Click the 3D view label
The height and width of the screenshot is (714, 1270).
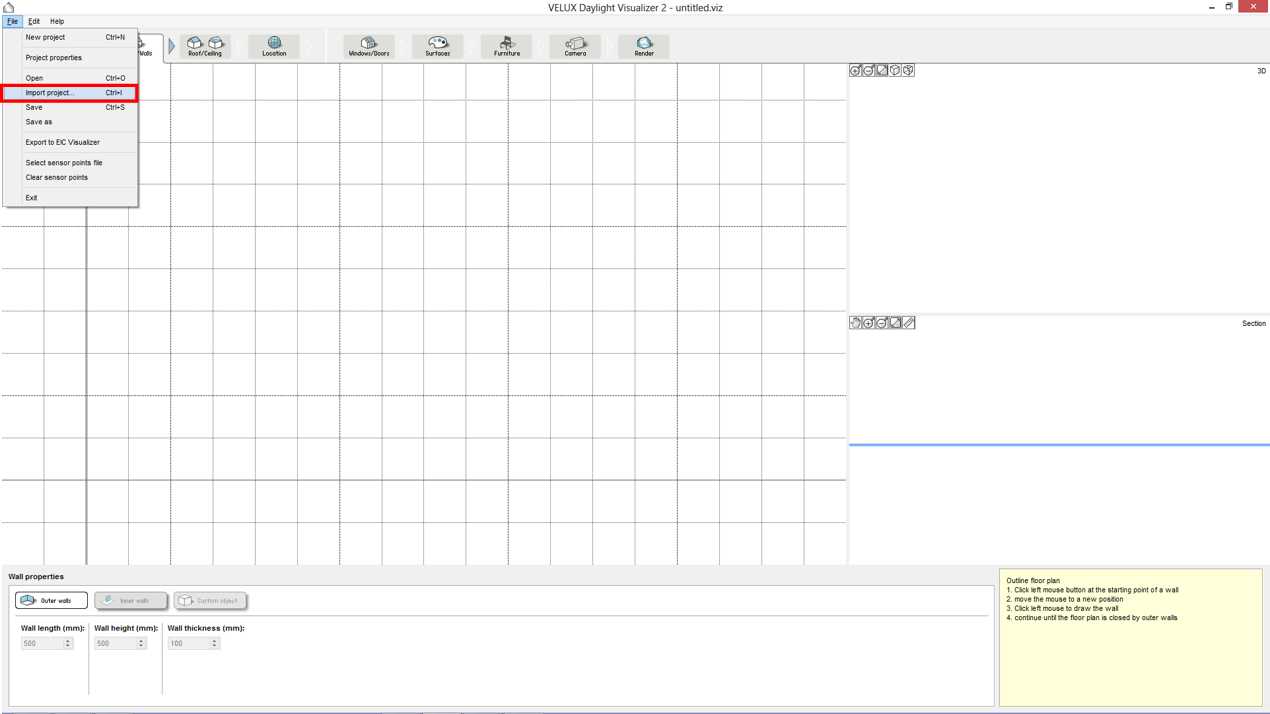(1261, 71)
